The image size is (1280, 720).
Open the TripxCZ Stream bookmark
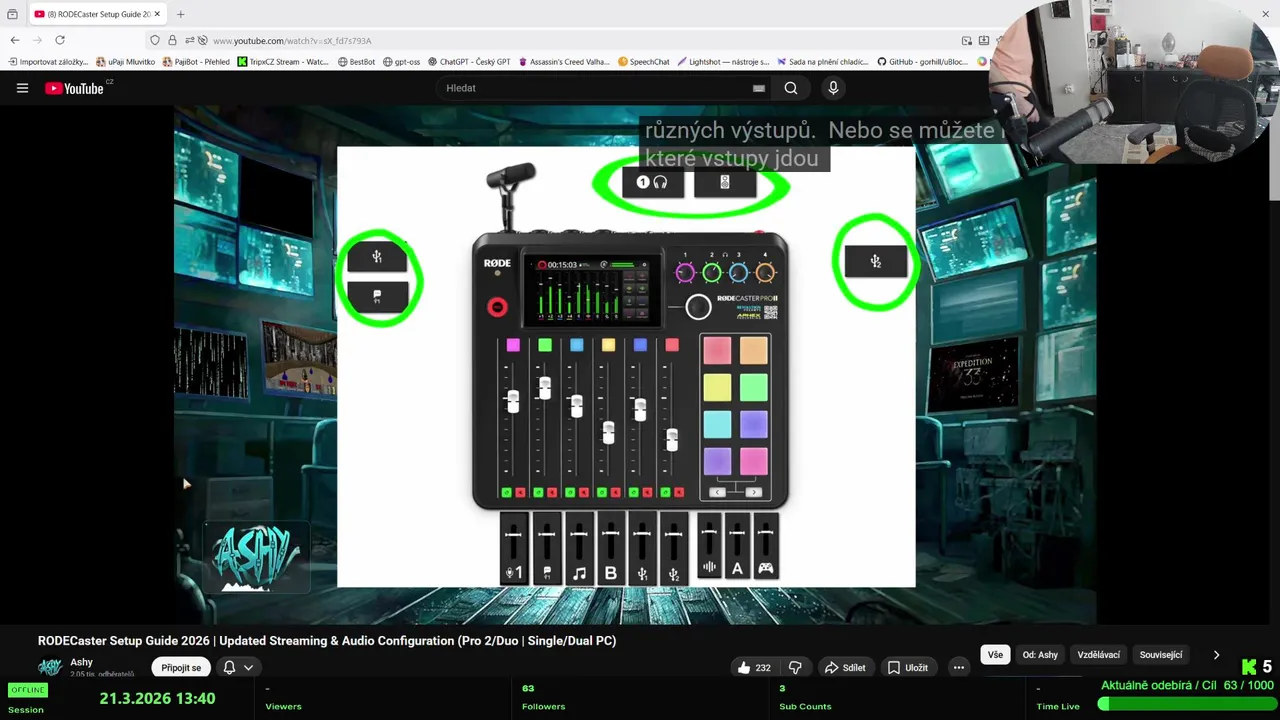tap(283, 61)
